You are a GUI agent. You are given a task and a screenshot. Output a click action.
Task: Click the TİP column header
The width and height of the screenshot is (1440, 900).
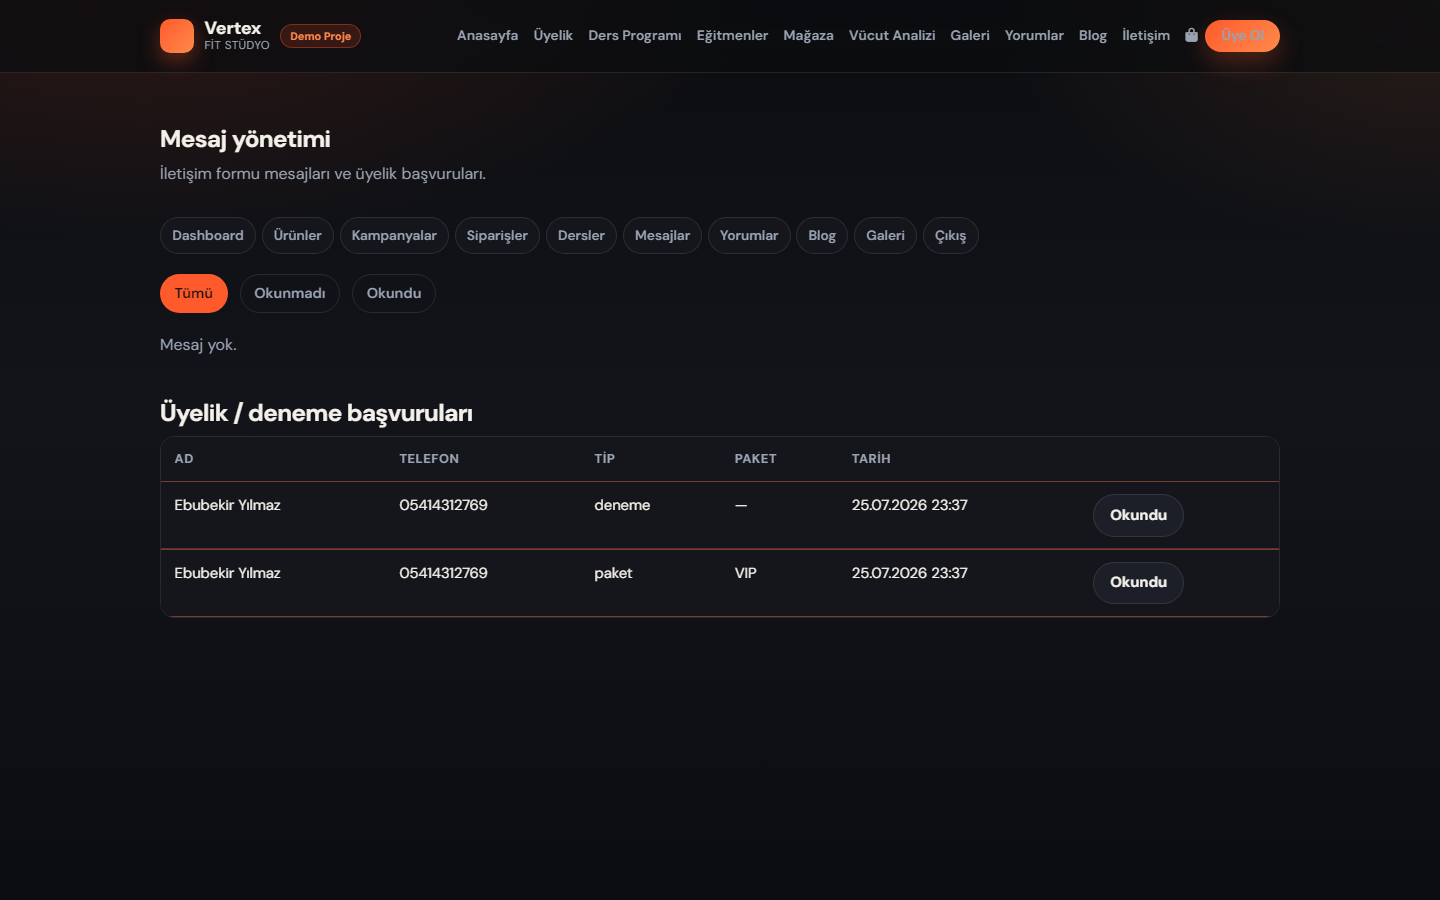604,459
